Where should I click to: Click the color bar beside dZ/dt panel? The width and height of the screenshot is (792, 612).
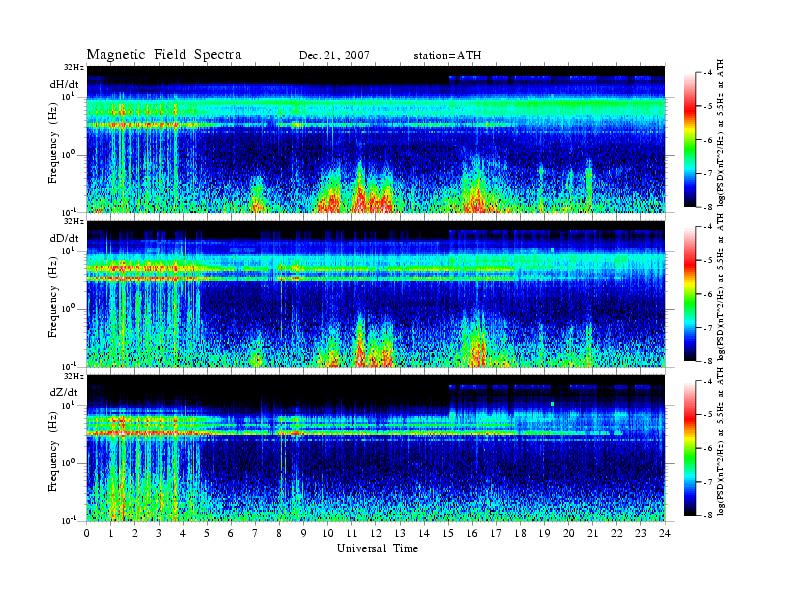[689, 448]
